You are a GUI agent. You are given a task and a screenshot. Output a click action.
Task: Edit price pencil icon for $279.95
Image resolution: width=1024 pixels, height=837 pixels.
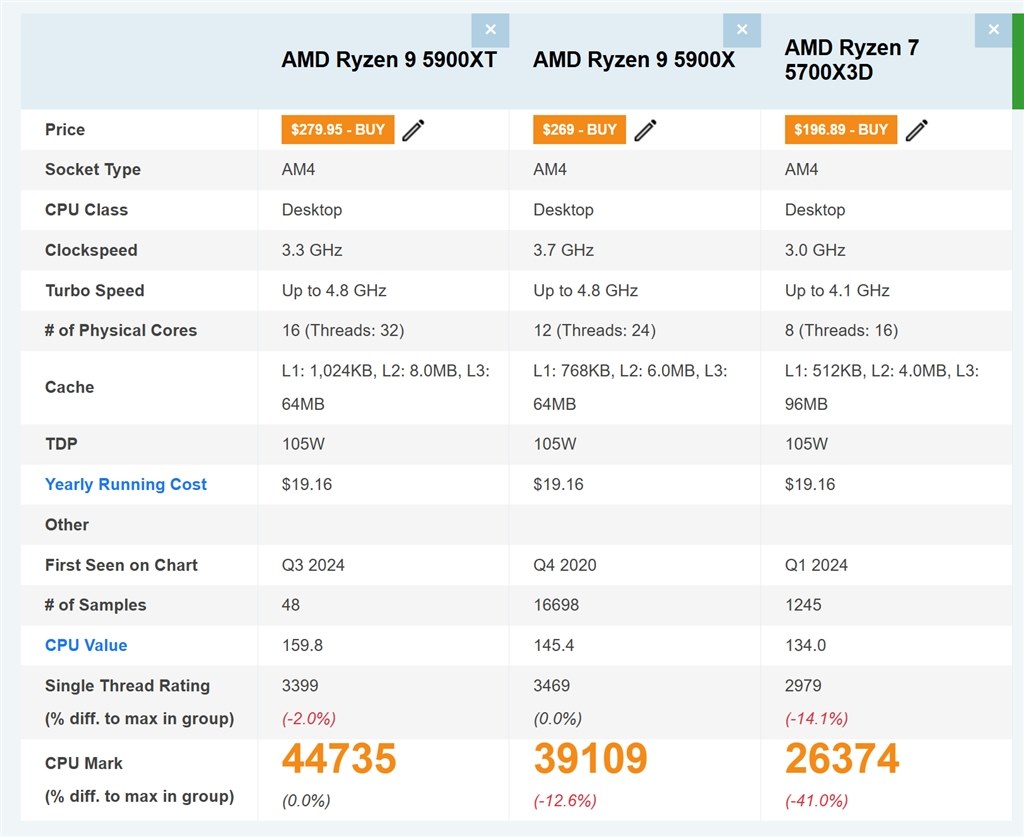pos(413,130)
